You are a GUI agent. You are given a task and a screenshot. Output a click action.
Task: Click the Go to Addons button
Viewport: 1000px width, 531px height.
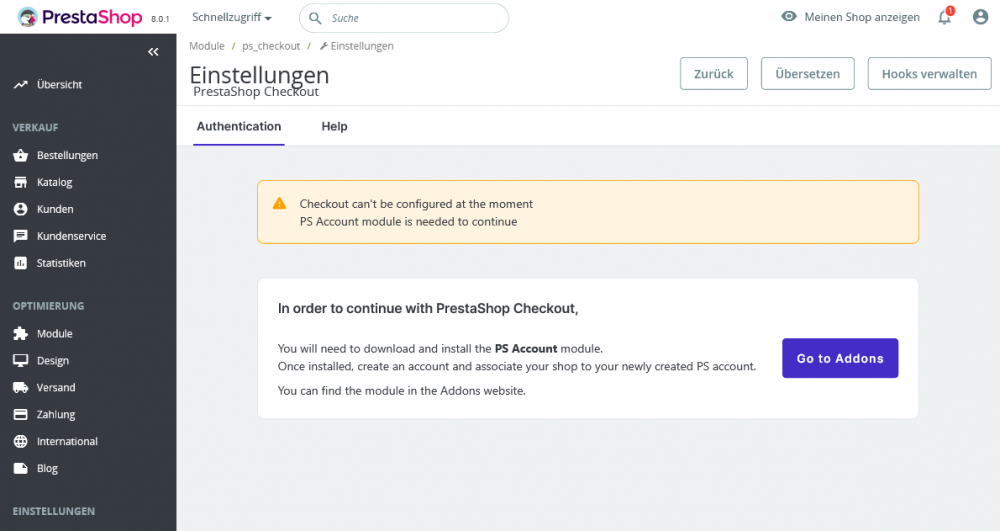(x=840, y=358)
